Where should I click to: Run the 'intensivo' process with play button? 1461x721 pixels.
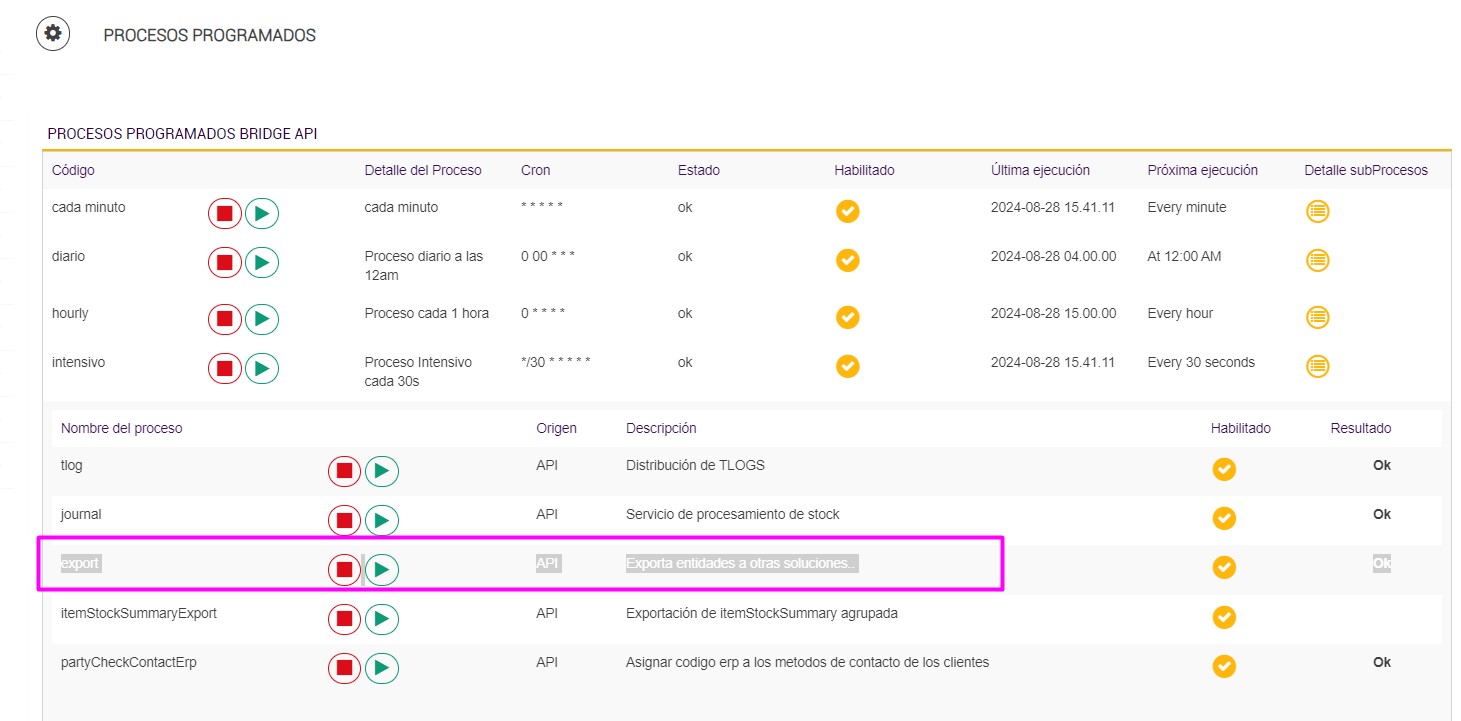pyautogui.click(x=262, y=368)
